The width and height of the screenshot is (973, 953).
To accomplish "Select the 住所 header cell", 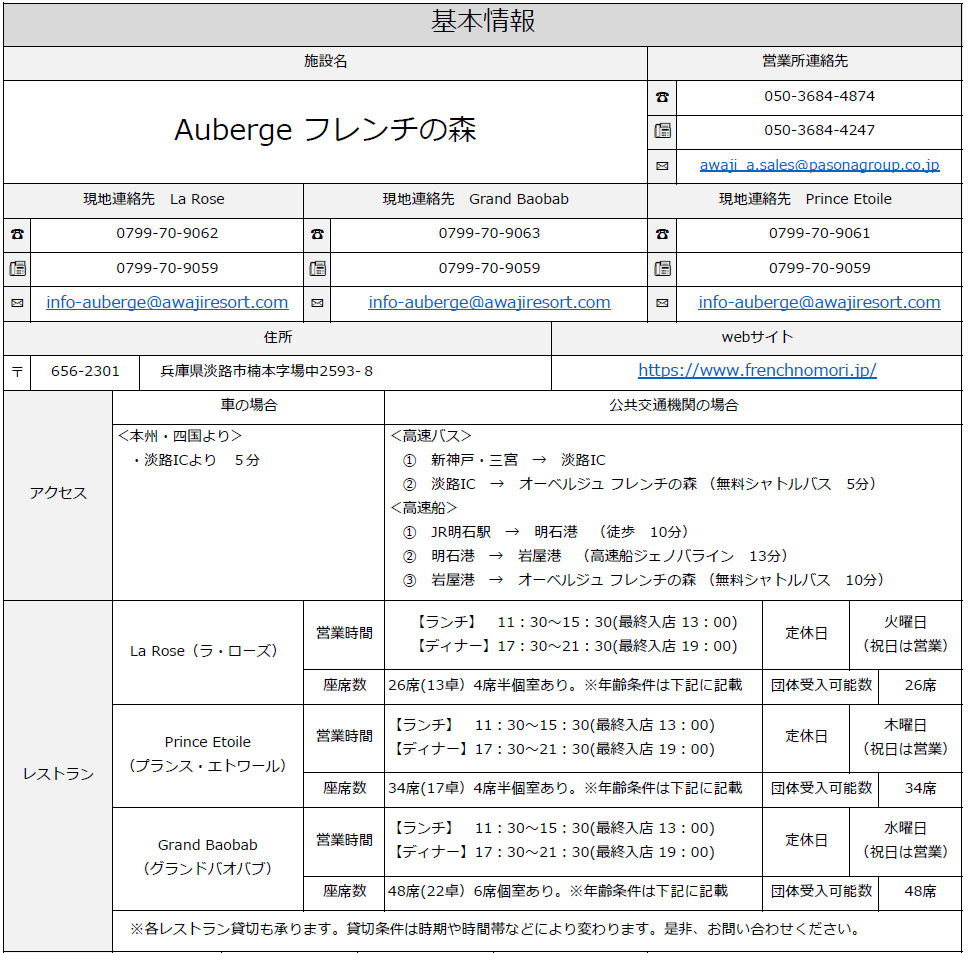I will [x=277, y=338].
